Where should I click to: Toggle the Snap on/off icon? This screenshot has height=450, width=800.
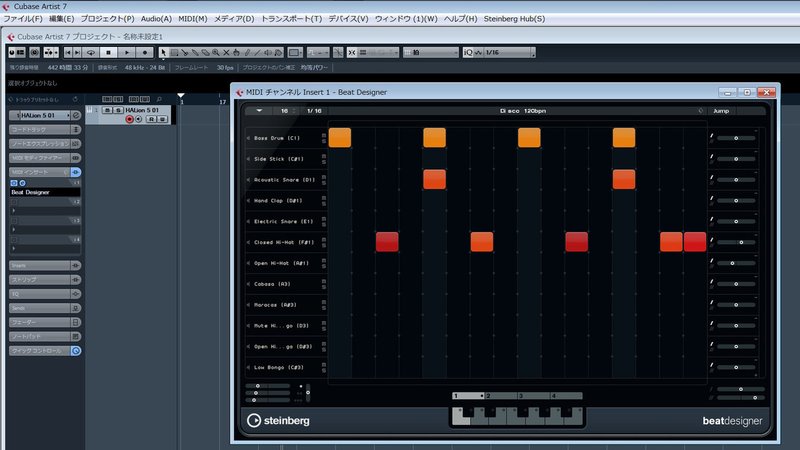click(352, 53)
